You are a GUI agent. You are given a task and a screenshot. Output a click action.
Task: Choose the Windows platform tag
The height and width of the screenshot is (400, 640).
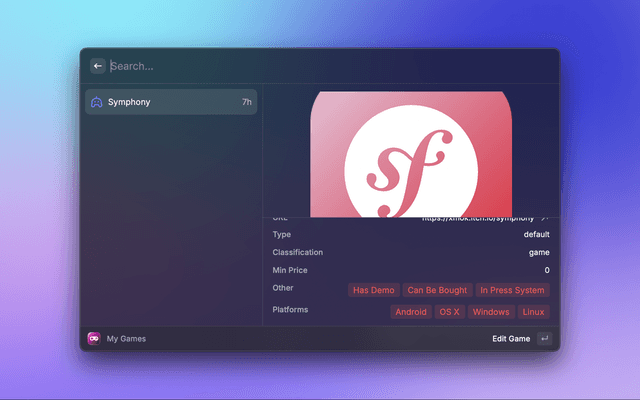[490, 312]
